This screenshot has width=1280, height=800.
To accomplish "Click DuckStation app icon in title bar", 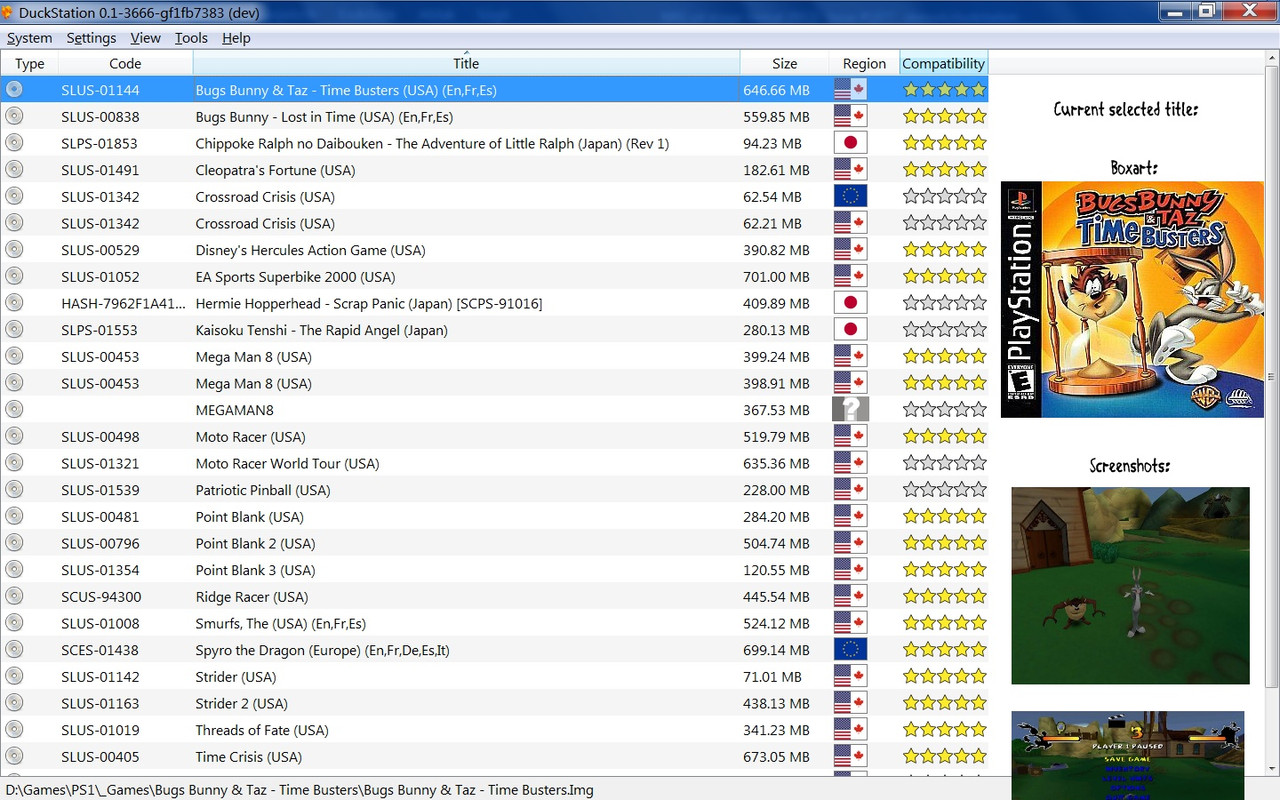I will click(9, 11).
